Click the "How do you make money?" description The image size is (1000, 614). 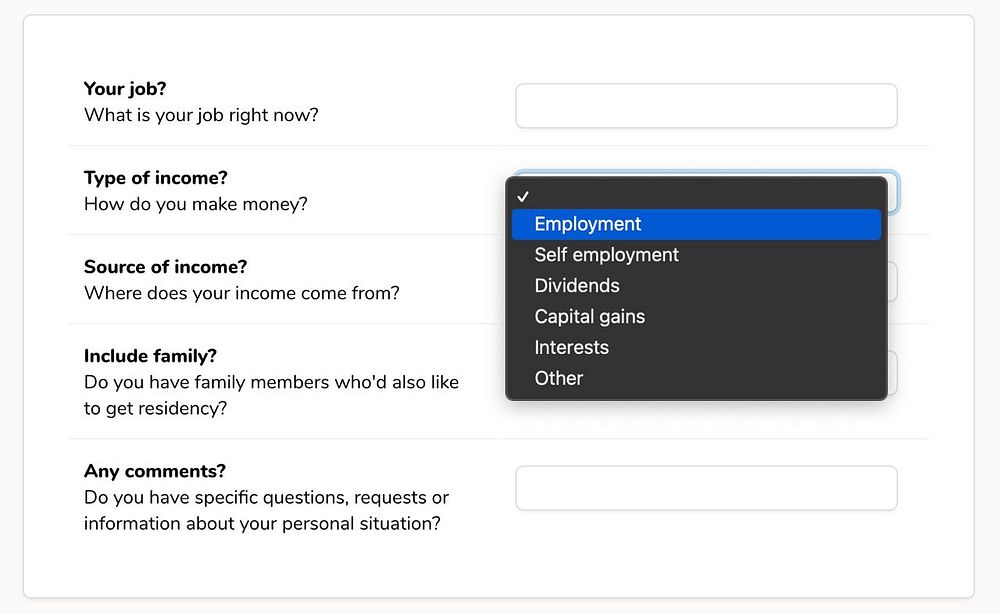[x=196, y=204]
